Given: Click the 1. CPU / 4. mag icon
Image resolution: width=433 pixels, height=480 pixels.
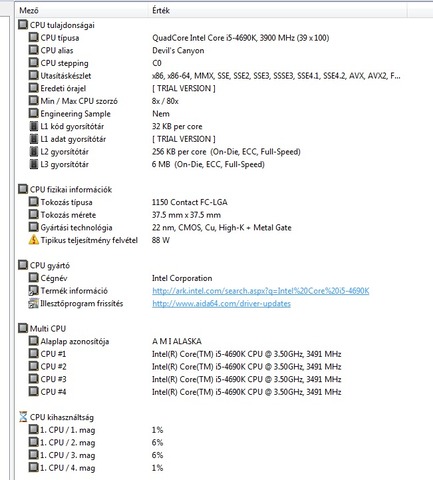Looking at the screenshot, I should 33,467.
